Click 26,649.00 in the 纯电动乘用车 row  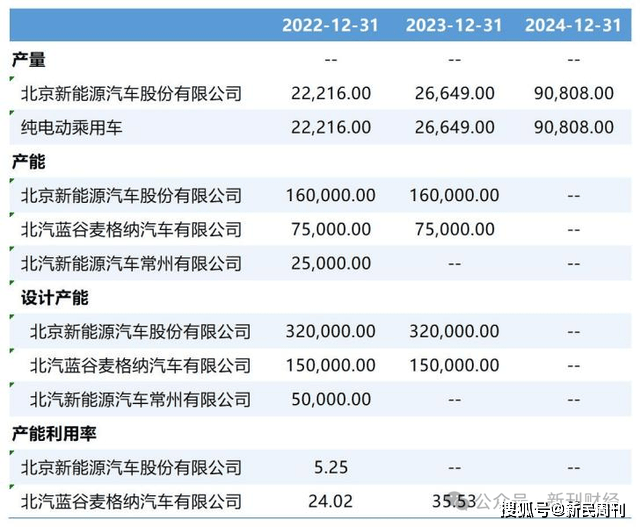point(455,127)
